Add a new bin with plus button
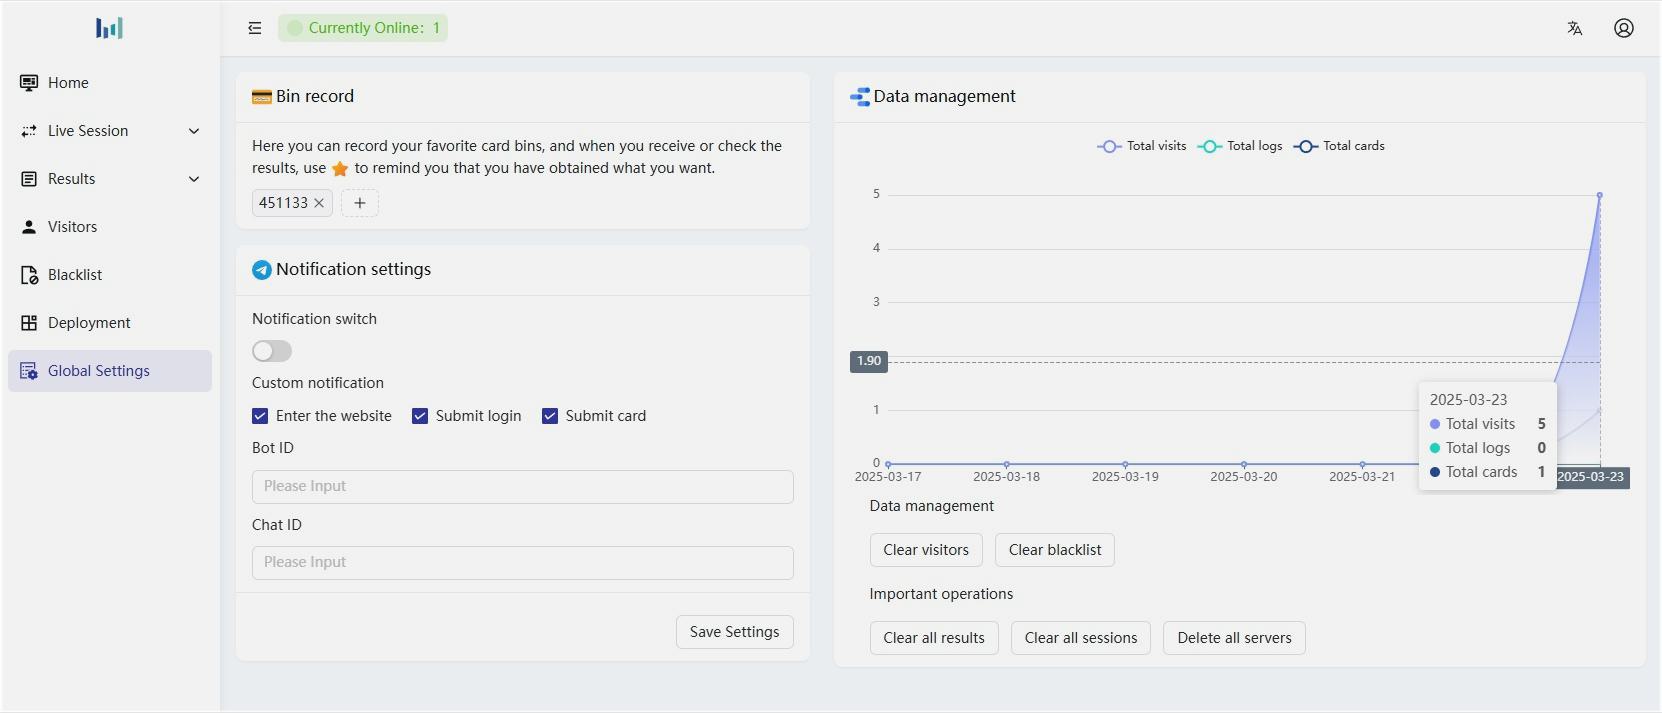The height and width of the screenshot is (713, 1662). click(x=360, y=203)
